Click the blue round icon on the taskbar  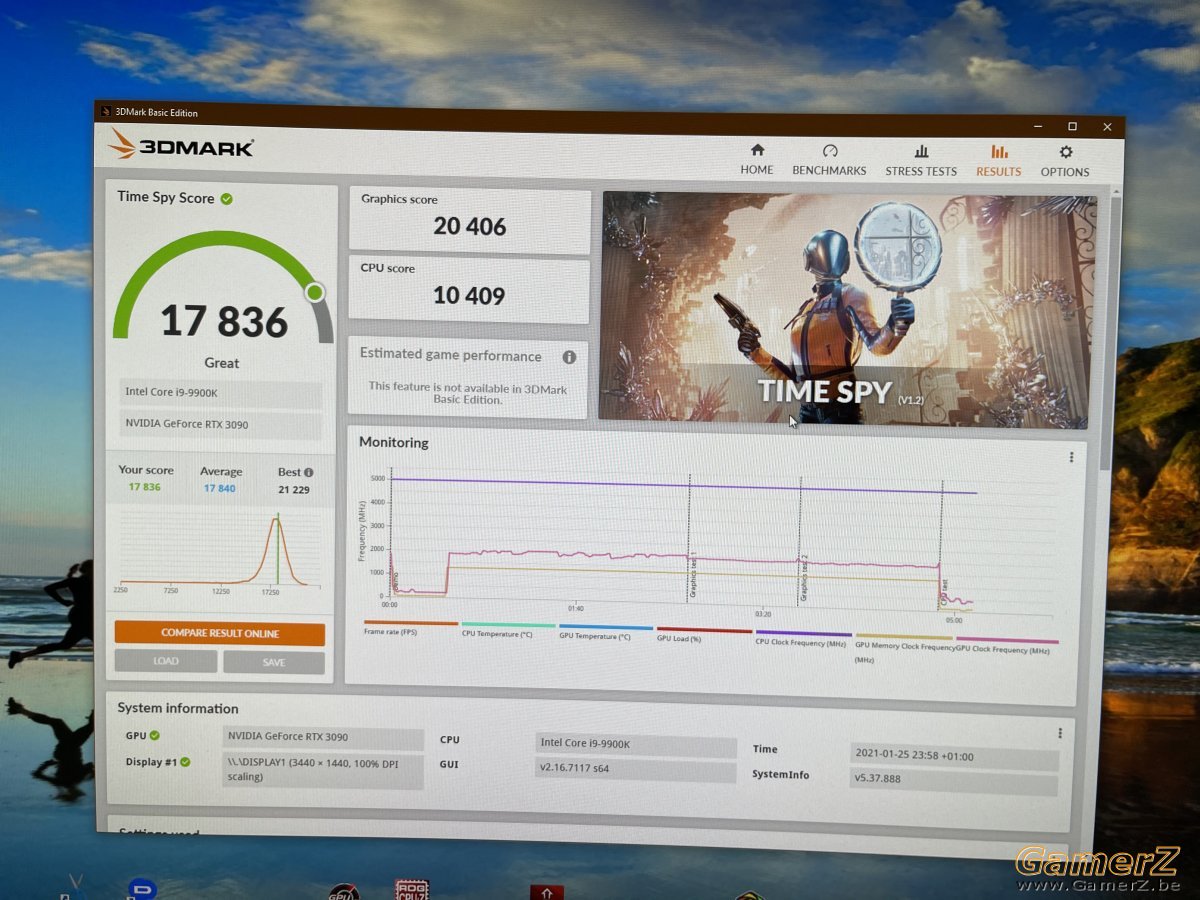[143, 889]
